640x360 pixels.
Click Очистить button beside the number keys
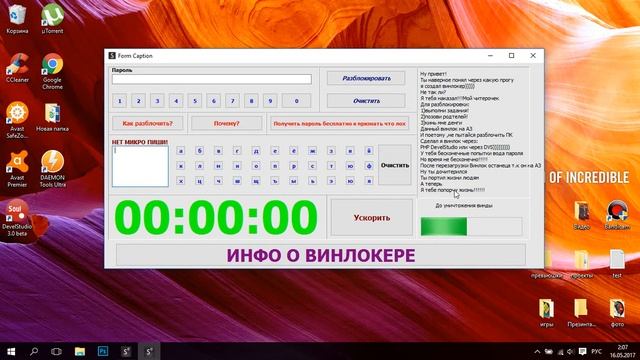coord(366,100)
